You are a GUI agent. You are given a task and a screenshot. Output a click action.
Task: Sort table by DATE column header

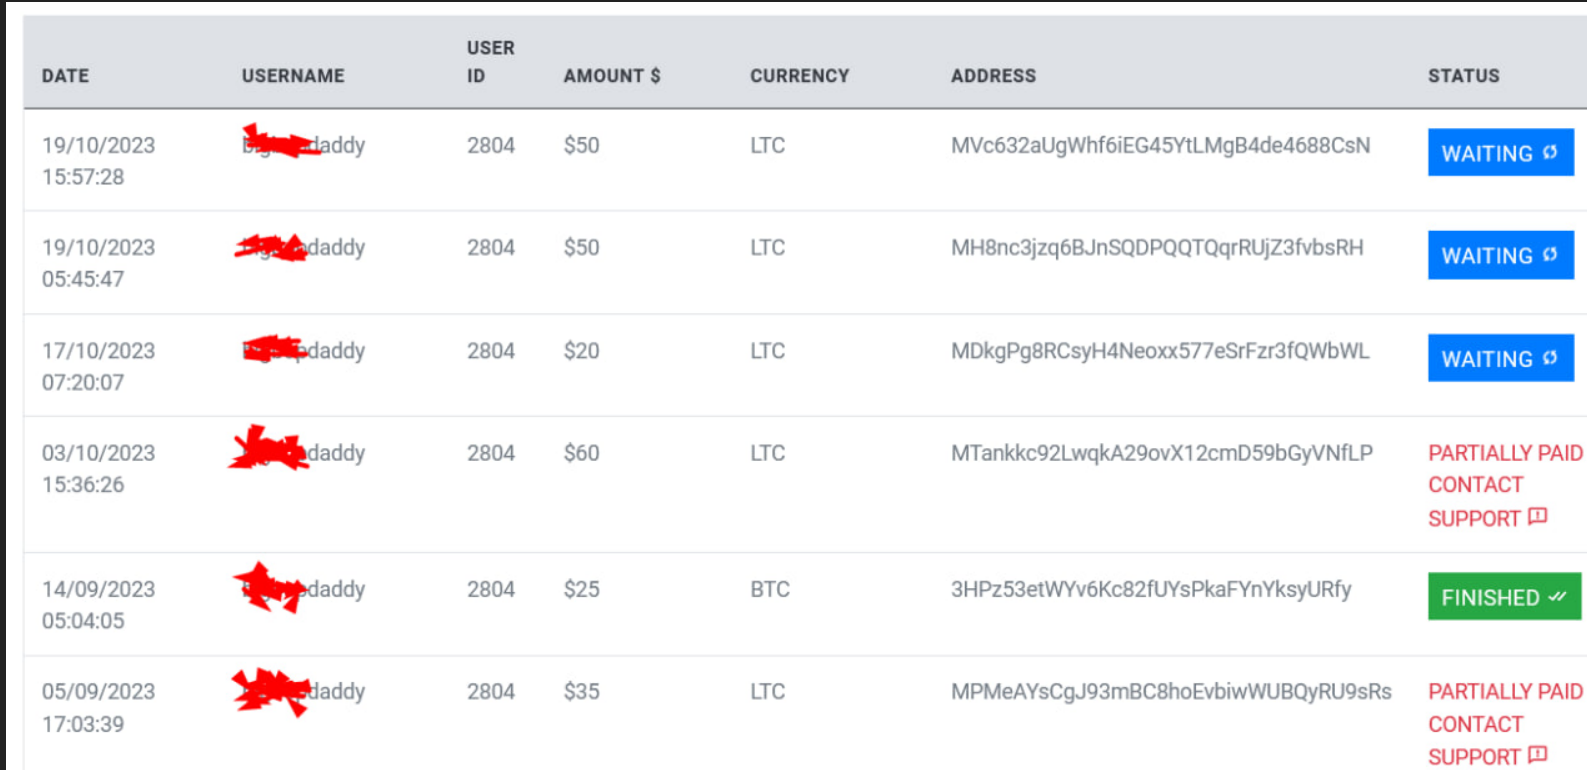click(65, 76)
